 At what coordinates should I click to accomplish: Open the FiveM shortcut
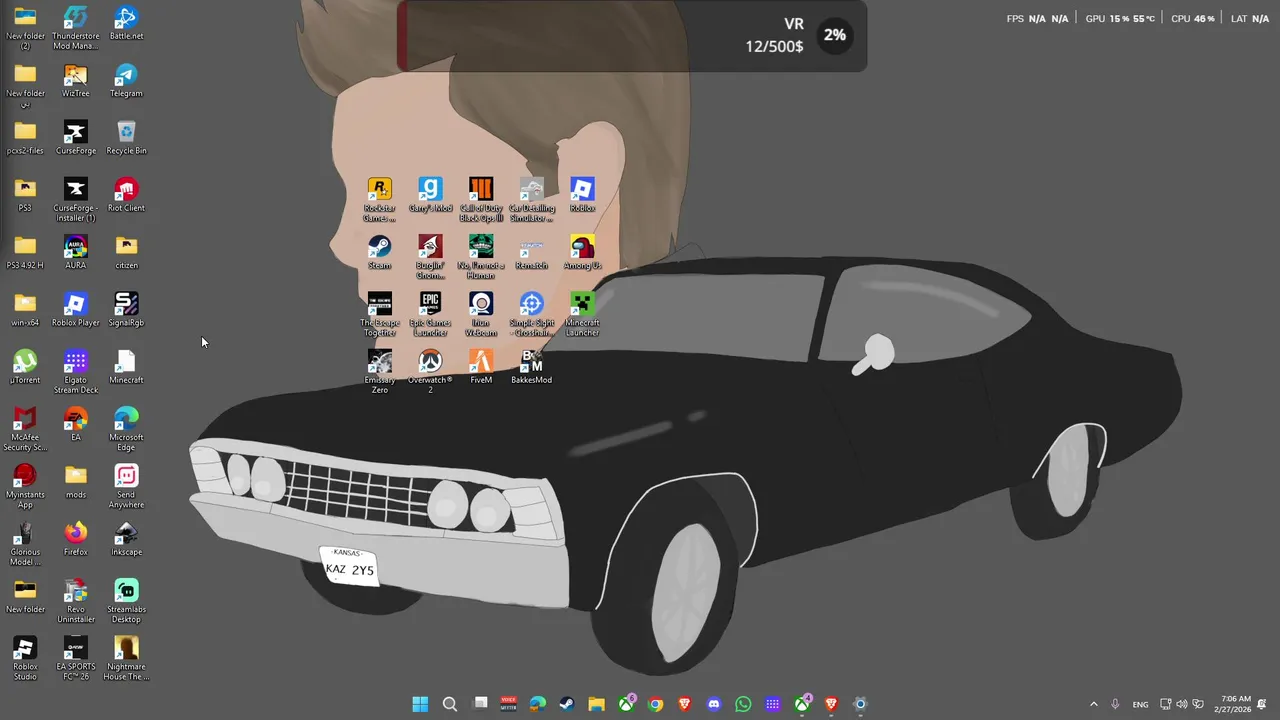coord(481,367)
